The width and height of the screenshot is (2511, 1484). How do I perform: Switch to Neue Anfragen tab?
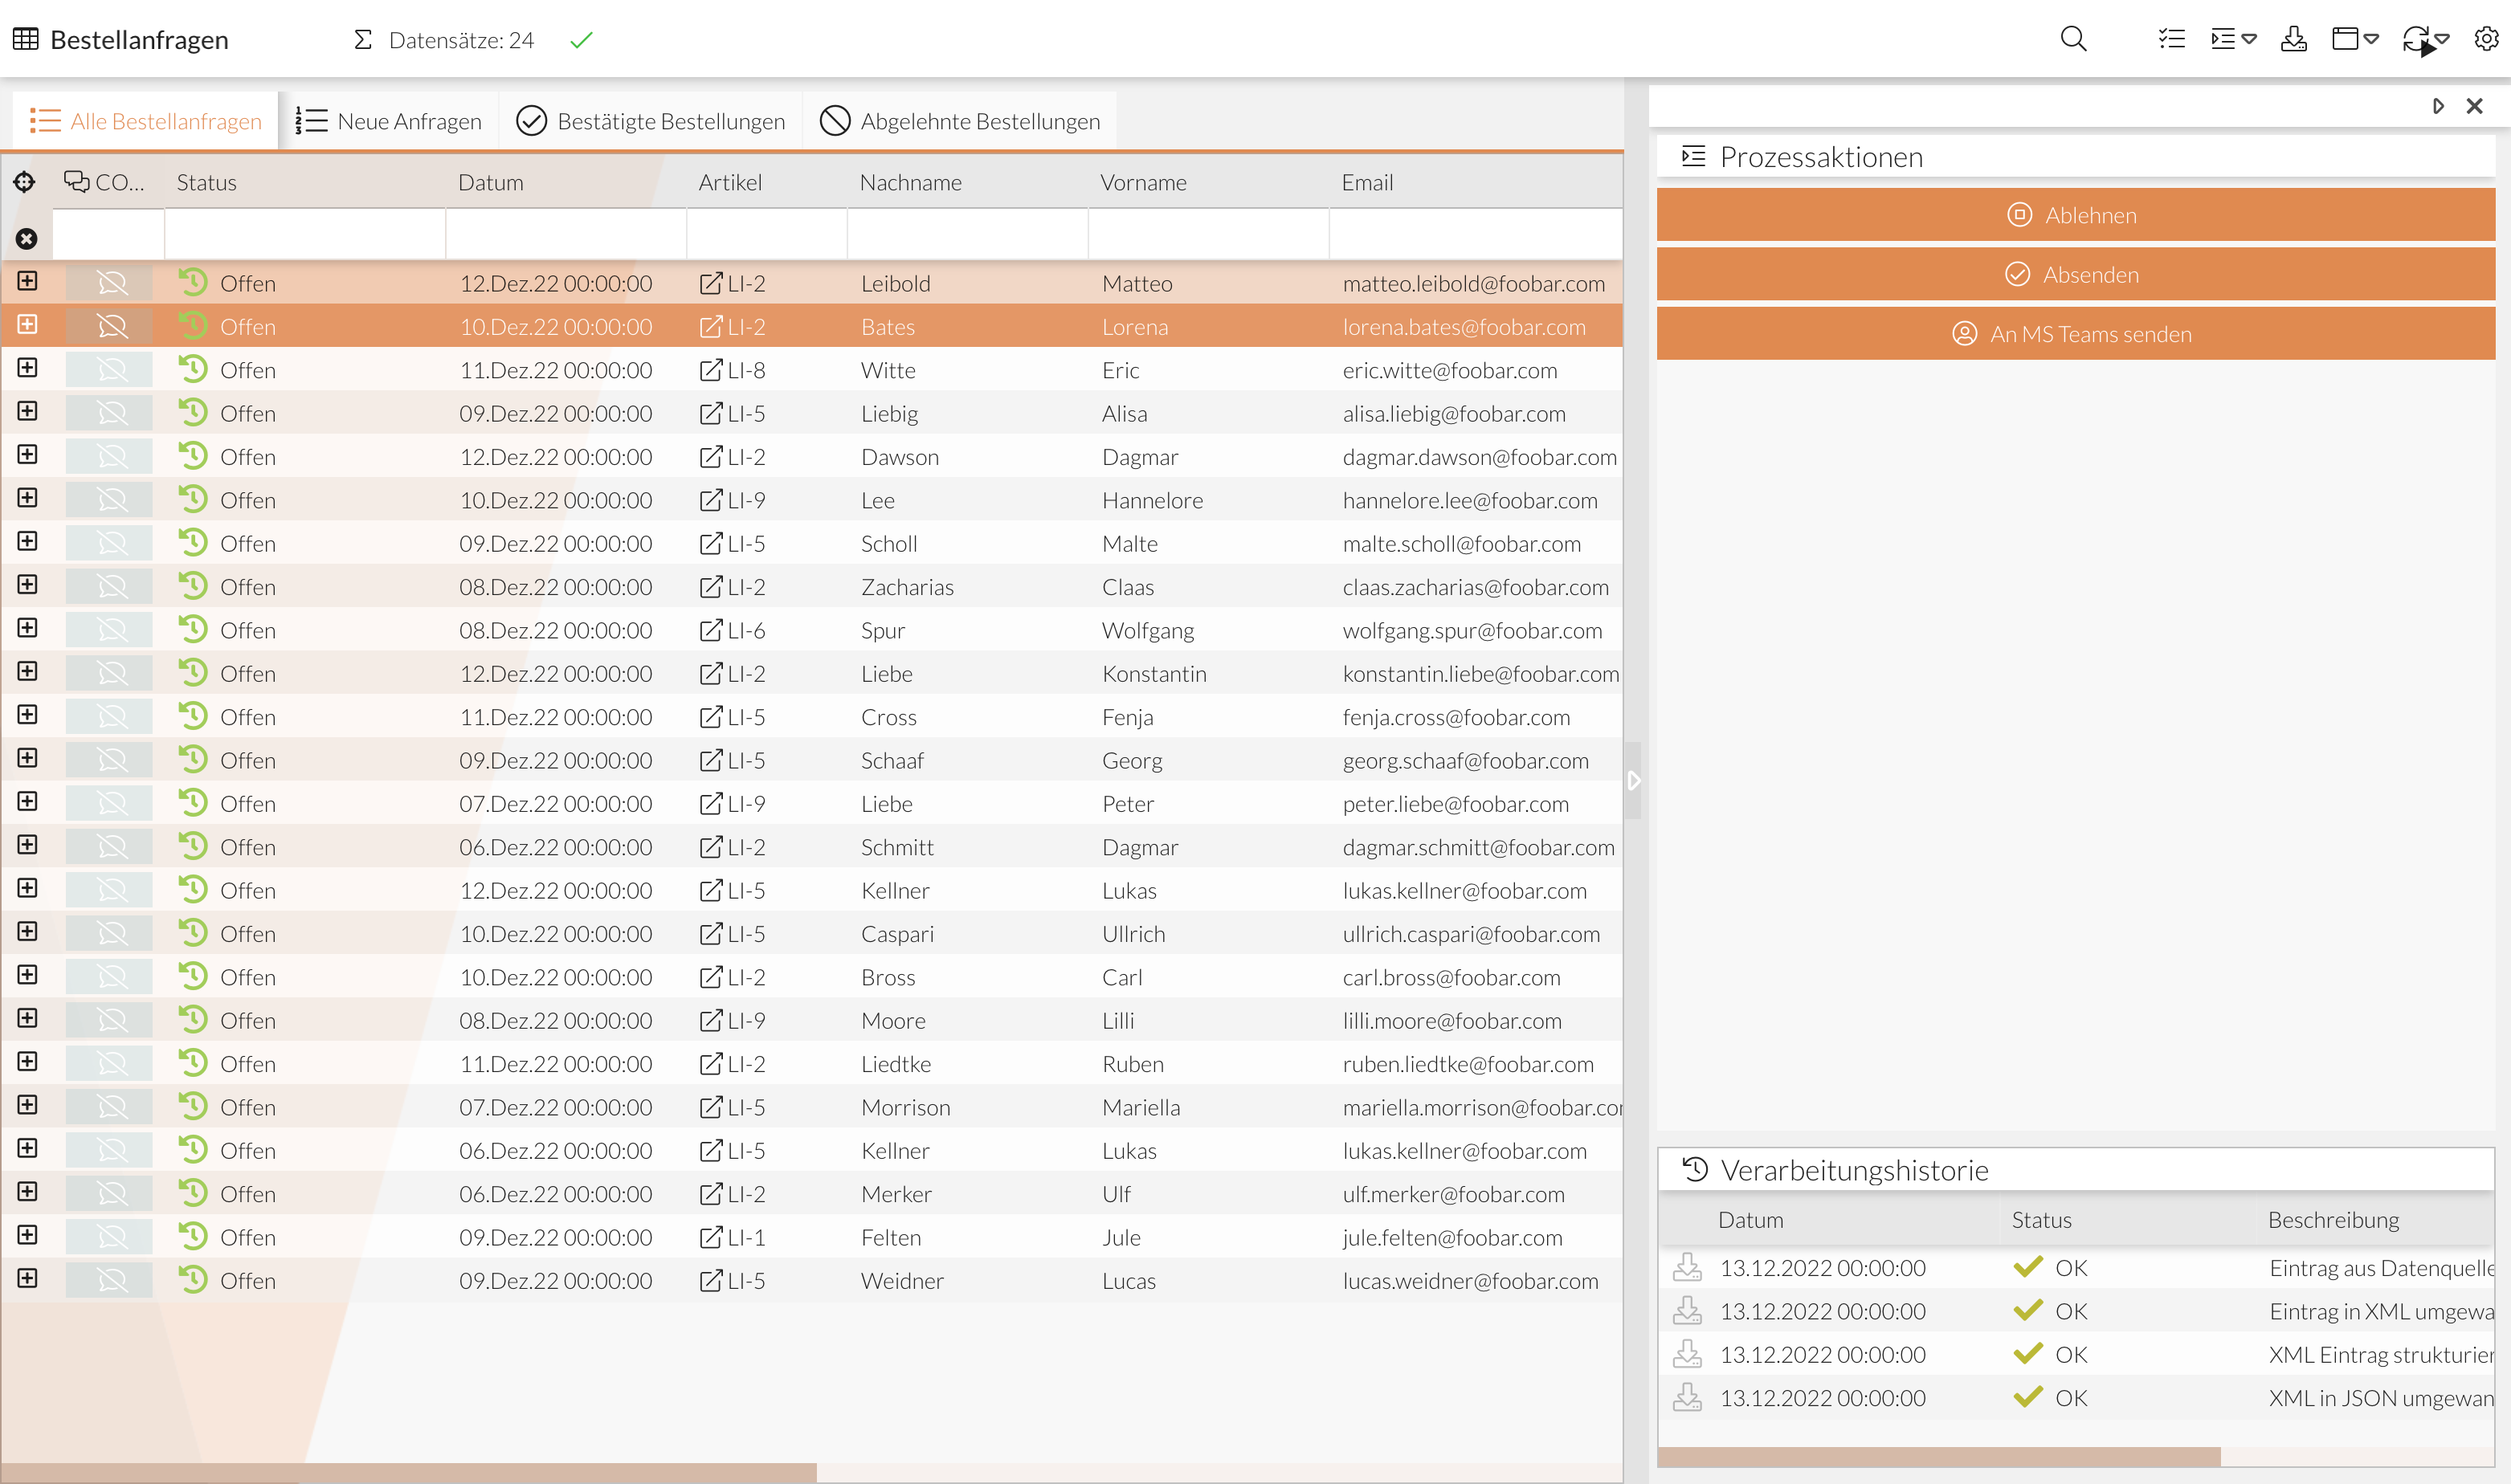[x=389, y=121]
